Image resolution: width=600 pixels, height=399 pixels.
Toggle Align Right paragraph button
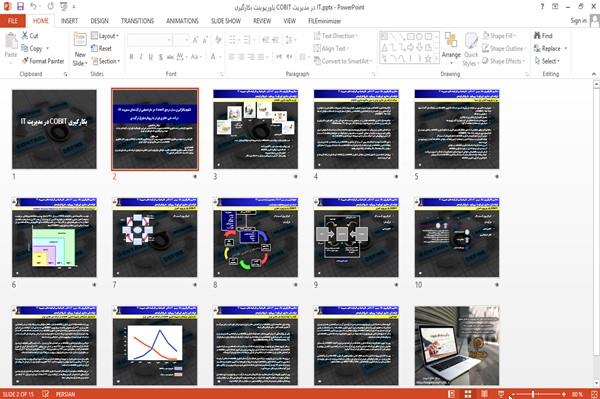click(x=251, y=57)
